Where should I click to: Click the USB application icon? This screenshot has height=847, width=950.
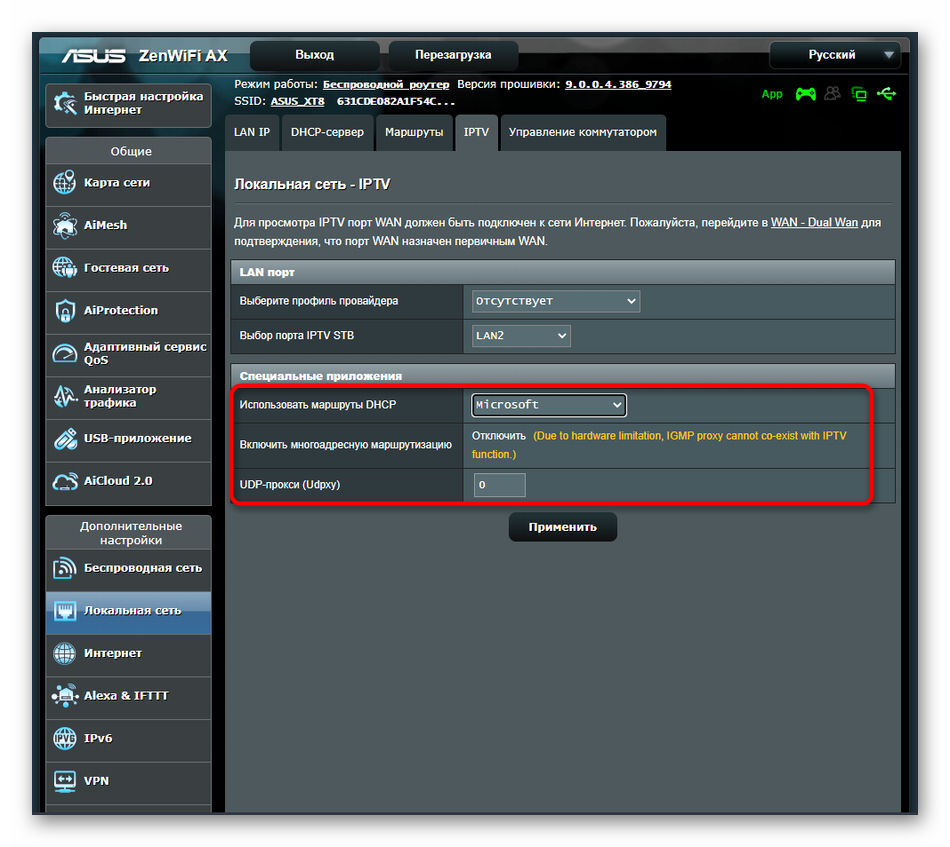[65, 439]
